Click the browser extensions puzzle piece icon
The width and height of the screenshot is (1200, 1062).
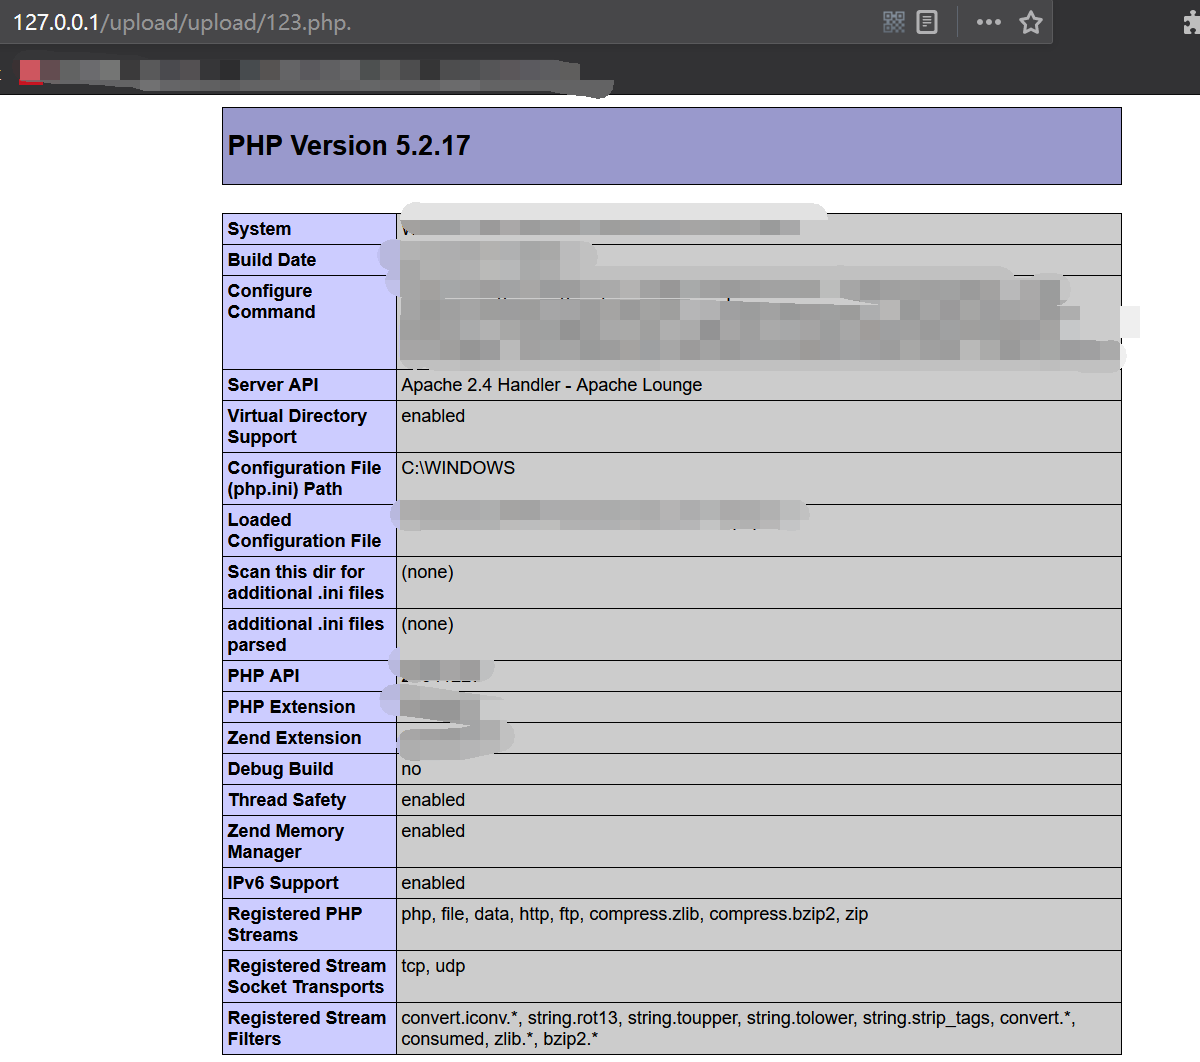coord(1192,21)
